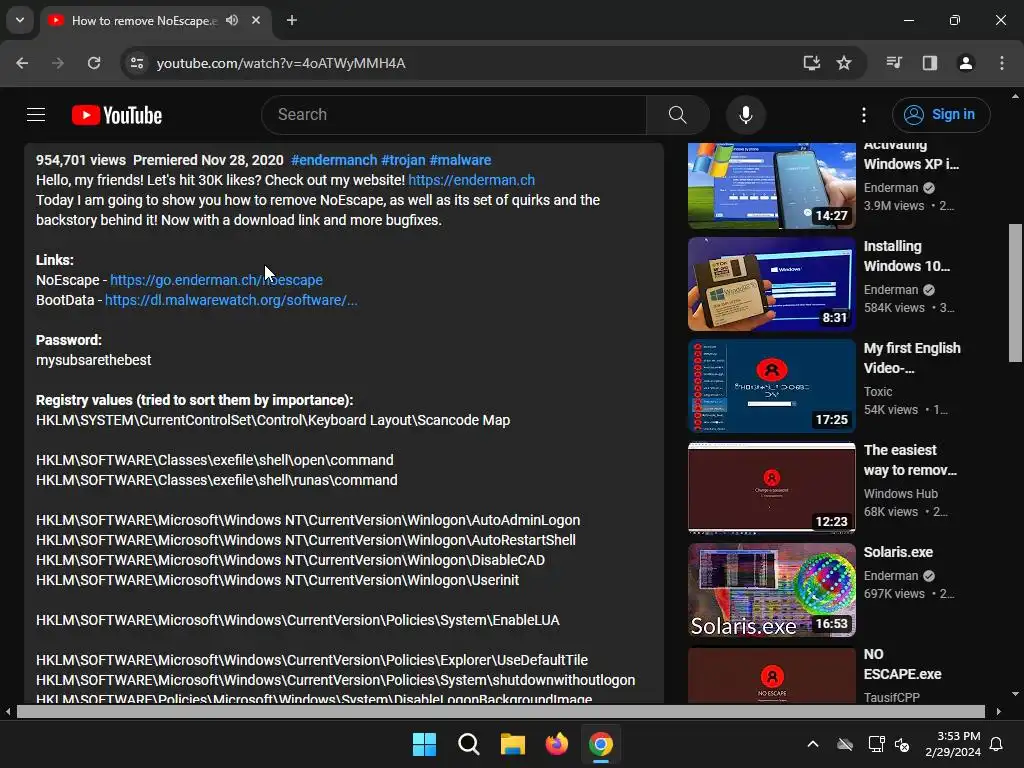The width and height of the screenshot is (1024, 768).
Task: Open YouTube settings three-dot menu
Action: coord(864,115)
